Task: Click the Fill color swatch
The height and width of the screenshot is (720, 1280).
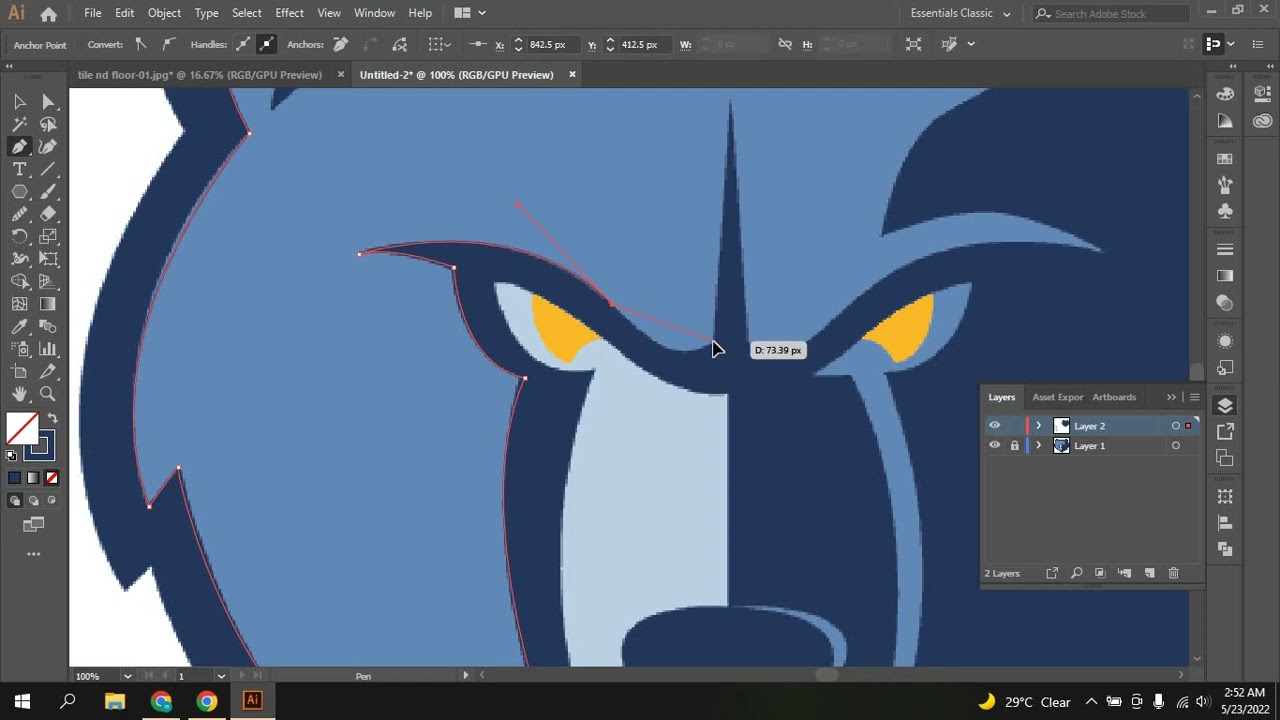Action: (x=22, y=429)
